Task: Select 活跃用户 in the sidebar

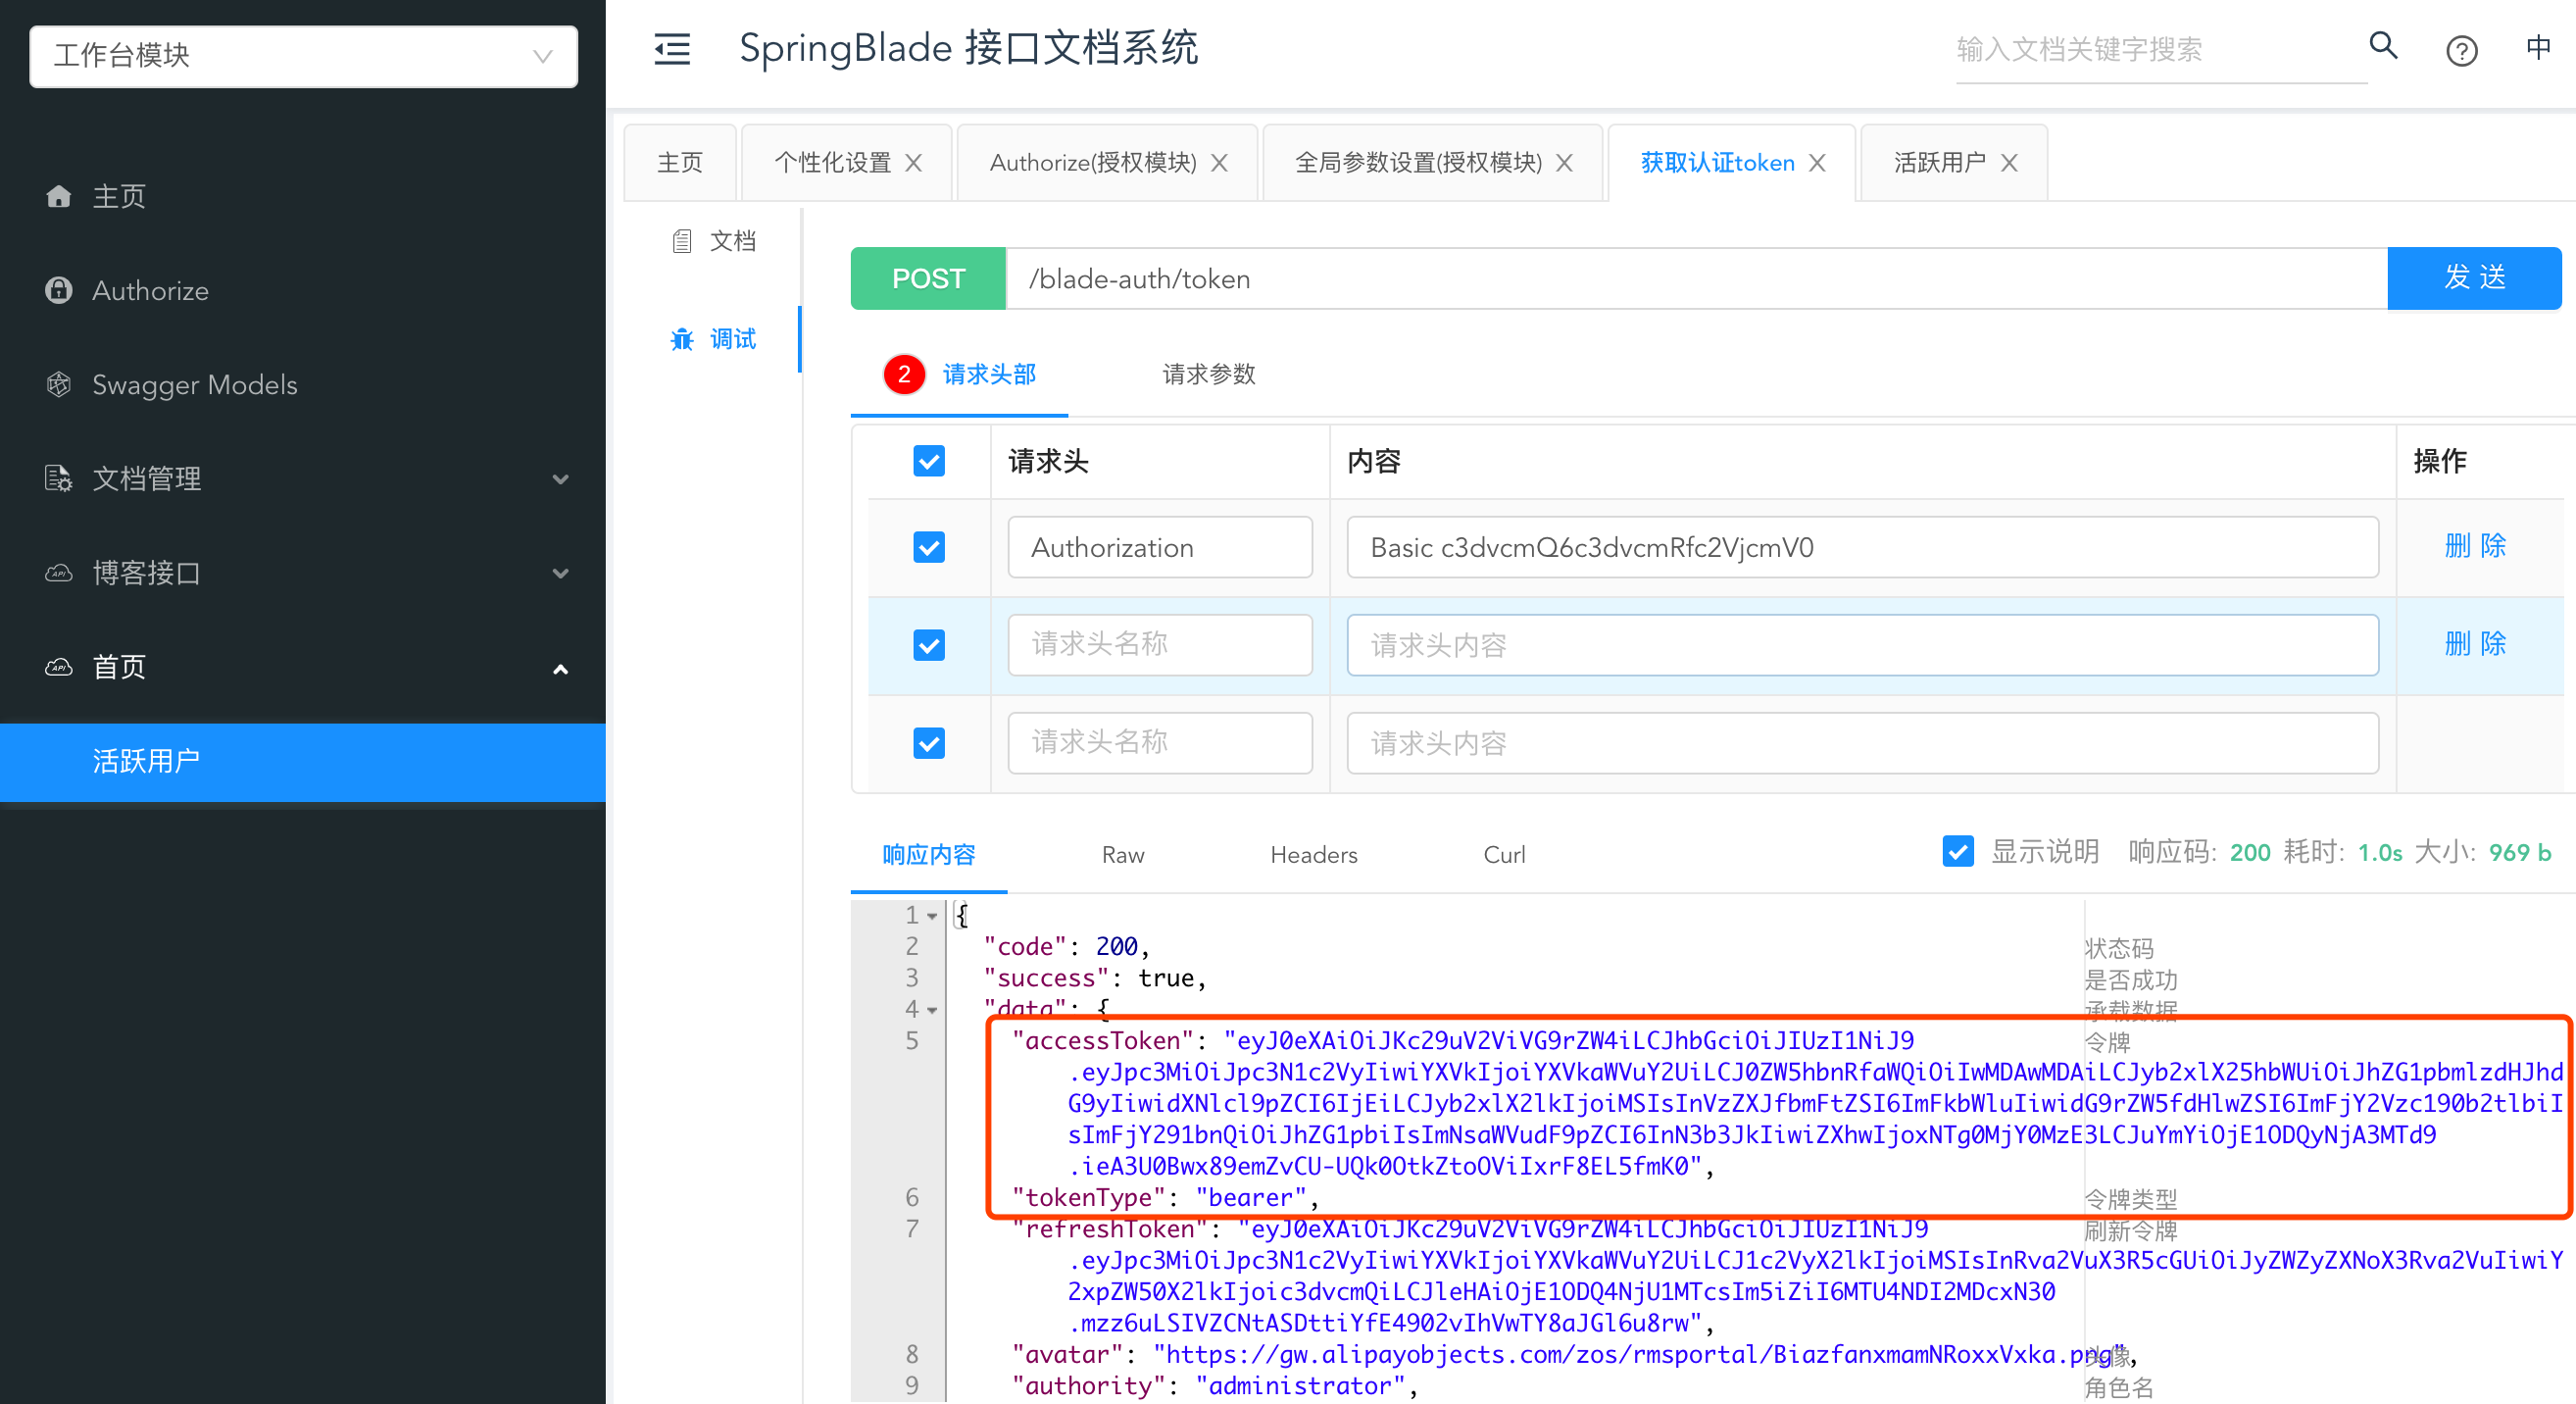Action: [x=303, y=762]
